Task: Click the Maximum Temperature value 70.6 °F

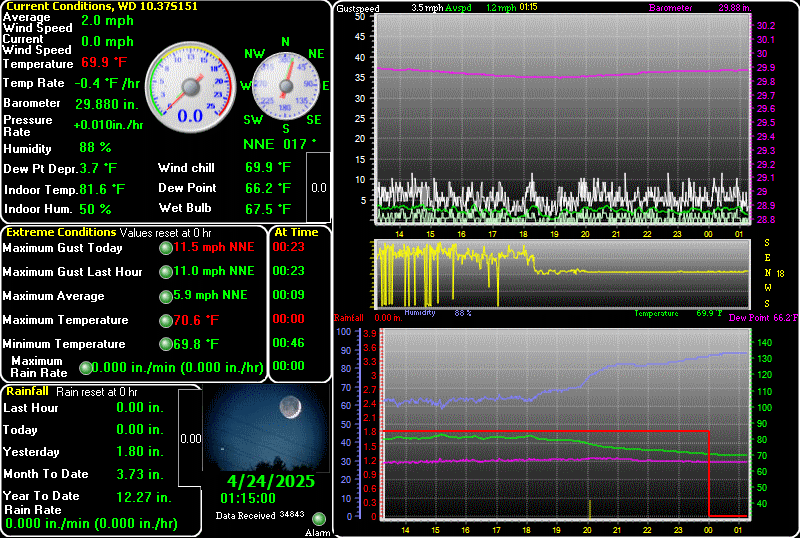Action: click(x=196, y=320)
